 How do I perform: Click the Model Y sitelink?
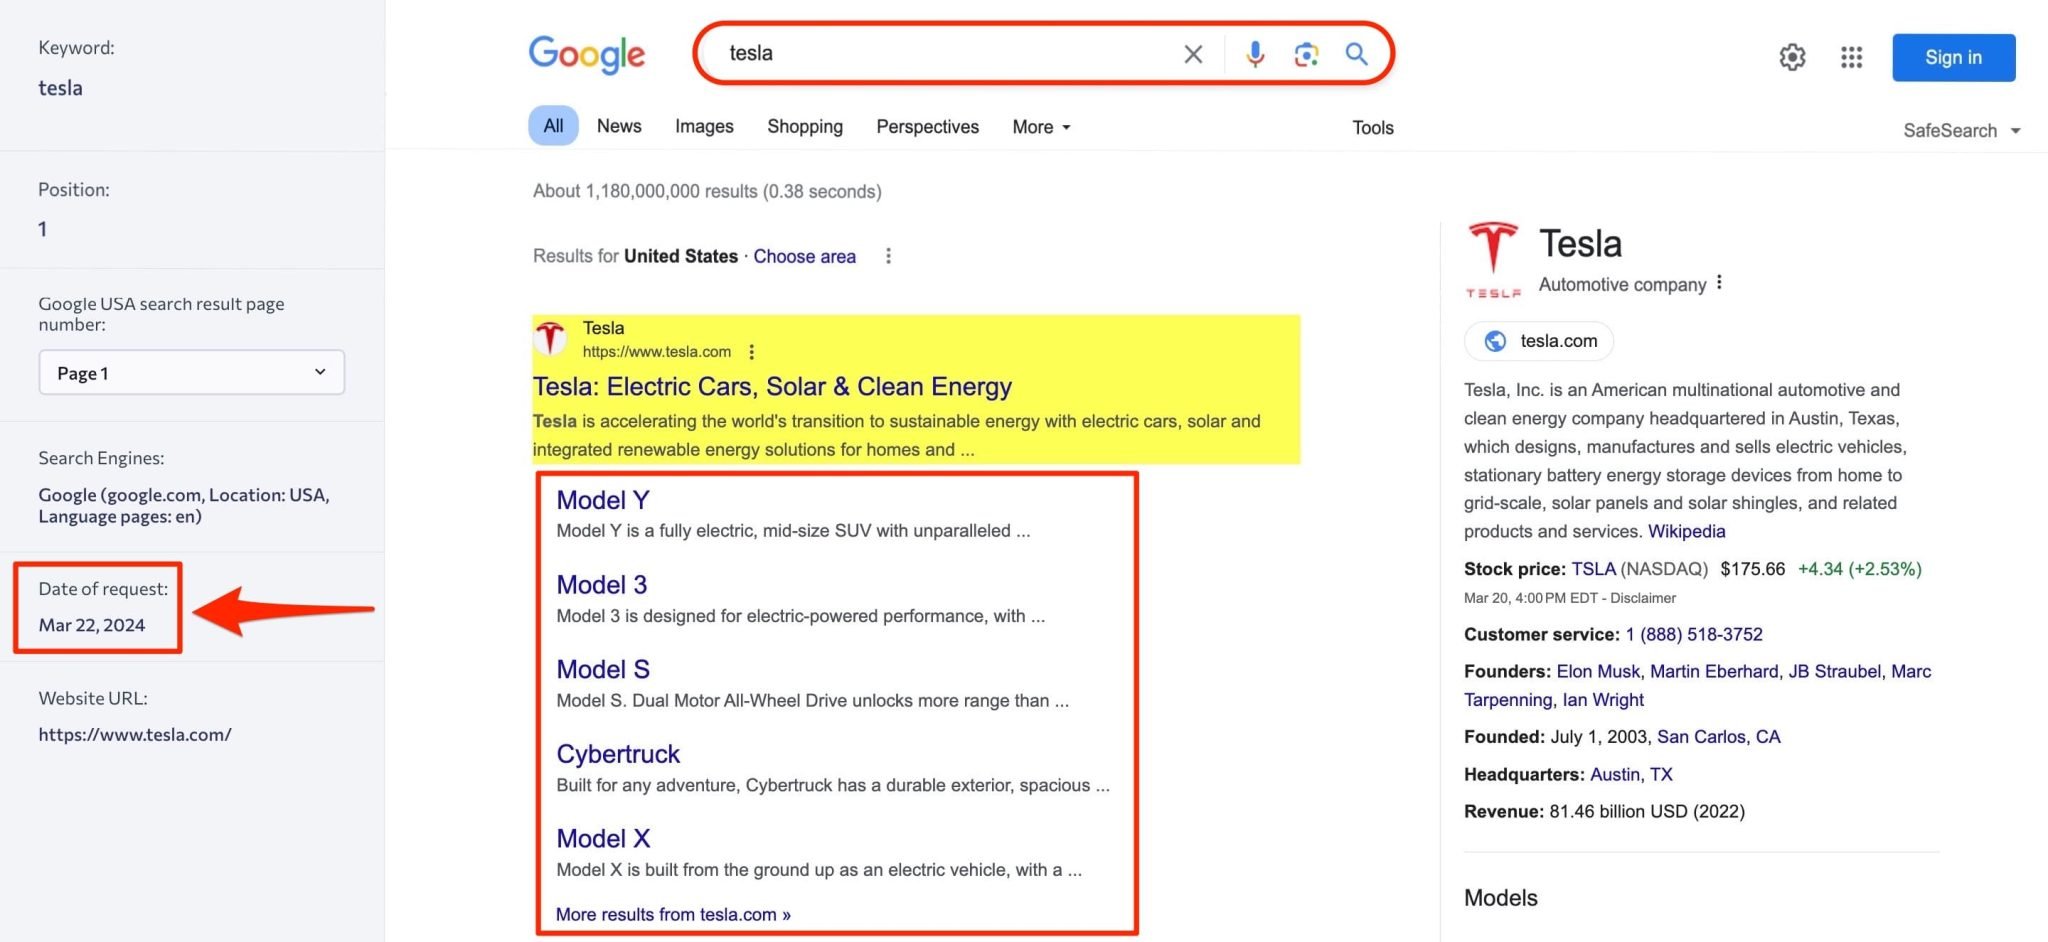pyautogui.click(x=602, y=499)
